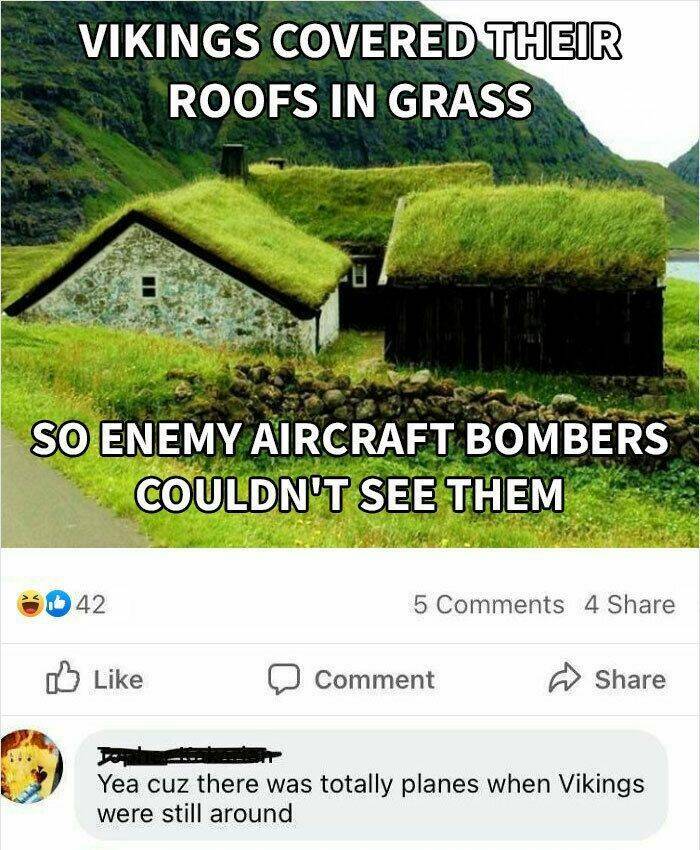
Task: Click the laughing Haha reaction emoji
Action: (x=30, y=604)
